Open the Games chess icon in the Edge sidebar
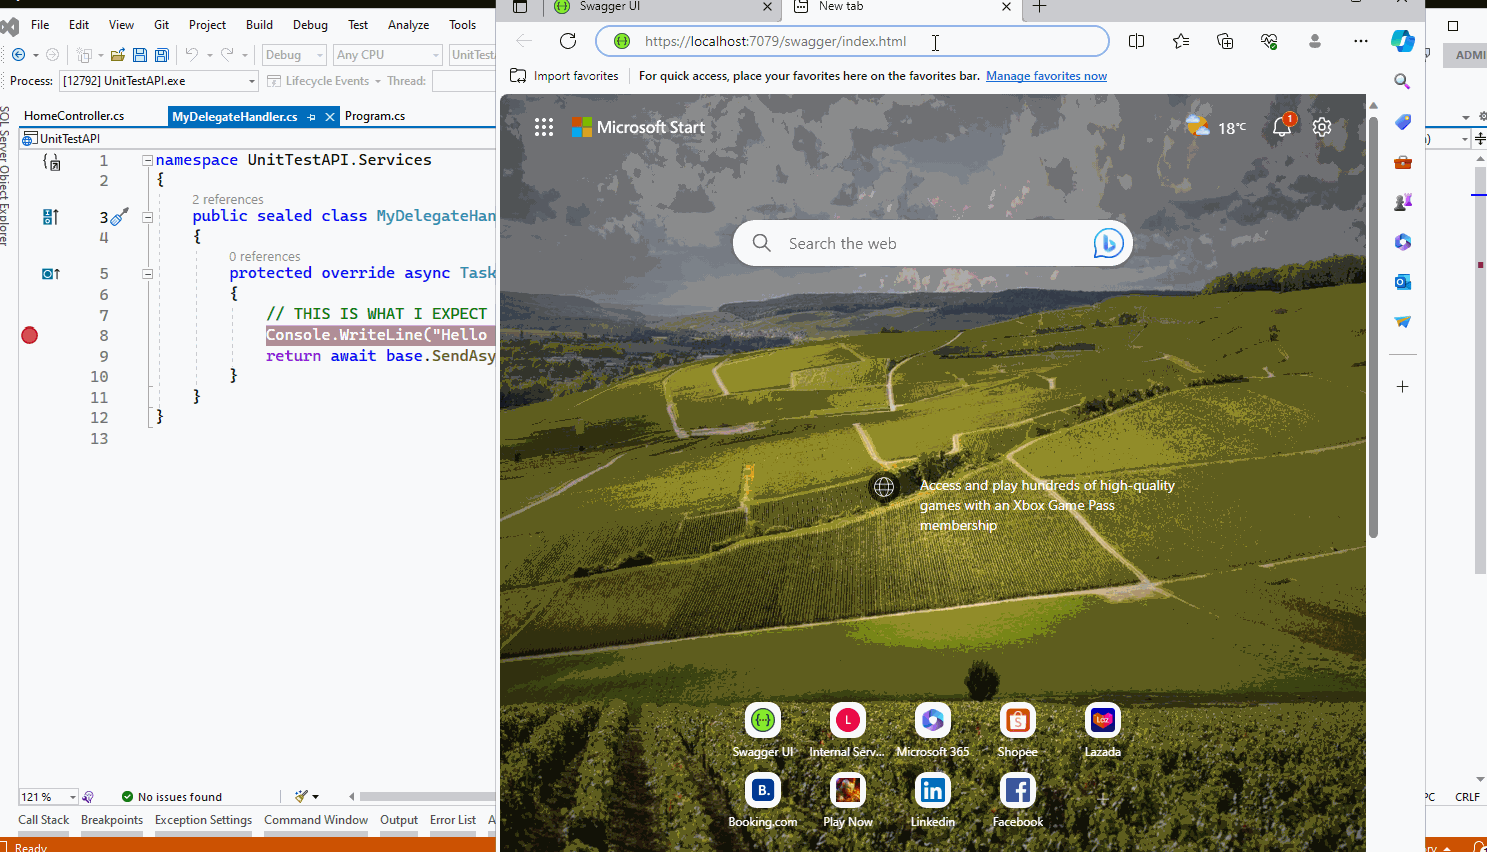1487x852 pixels. click(x=1403, y=202)
